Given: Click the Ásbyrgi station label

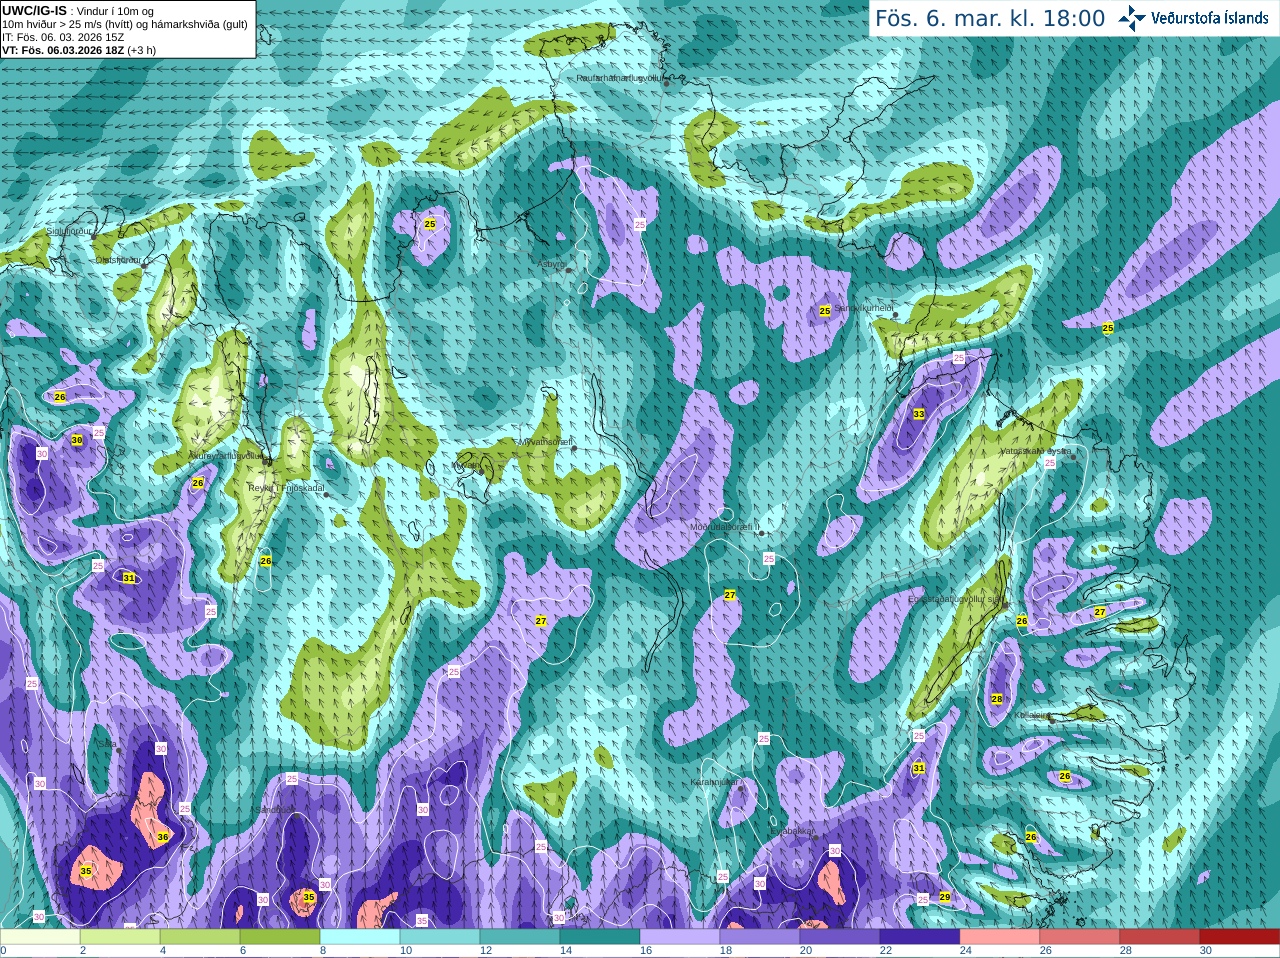Looking at the screenshot, I should (552, 264).
